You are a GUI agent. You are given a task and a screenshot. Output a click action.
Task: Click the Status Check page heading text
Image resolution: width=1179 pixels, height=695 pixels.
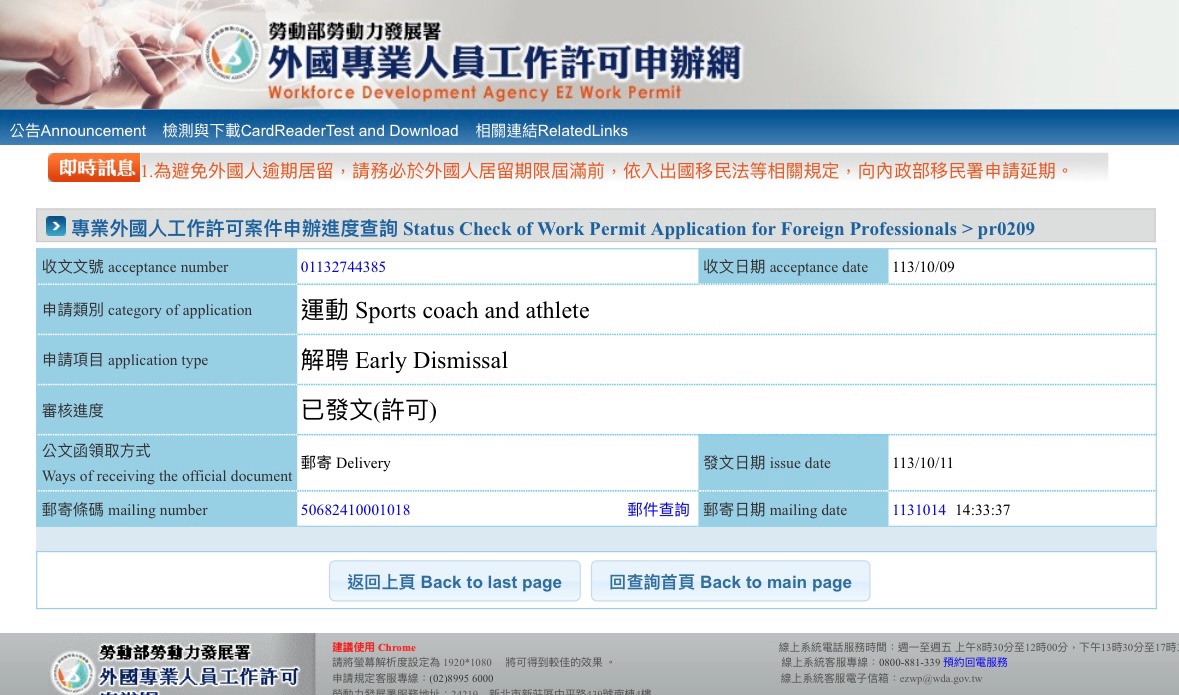(552, 229)
